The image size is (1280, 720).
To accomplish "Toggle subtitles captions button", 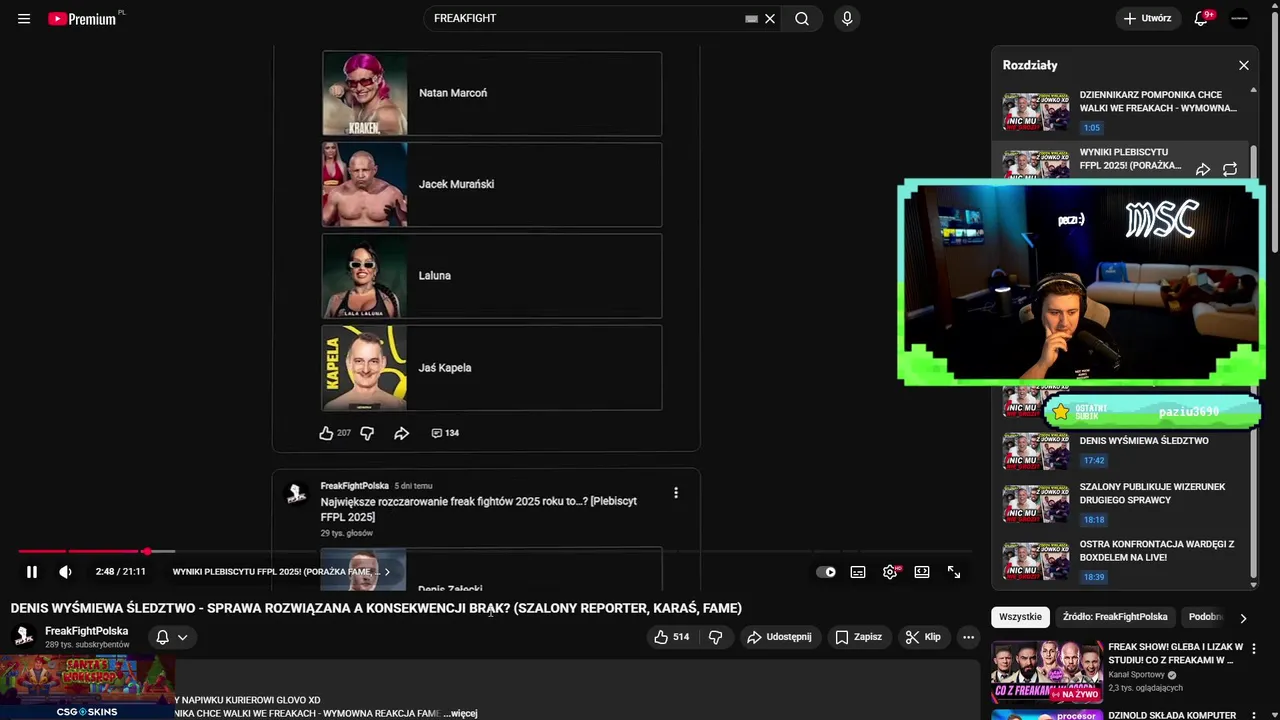I will pyautogui.click(x=858, y=572).
